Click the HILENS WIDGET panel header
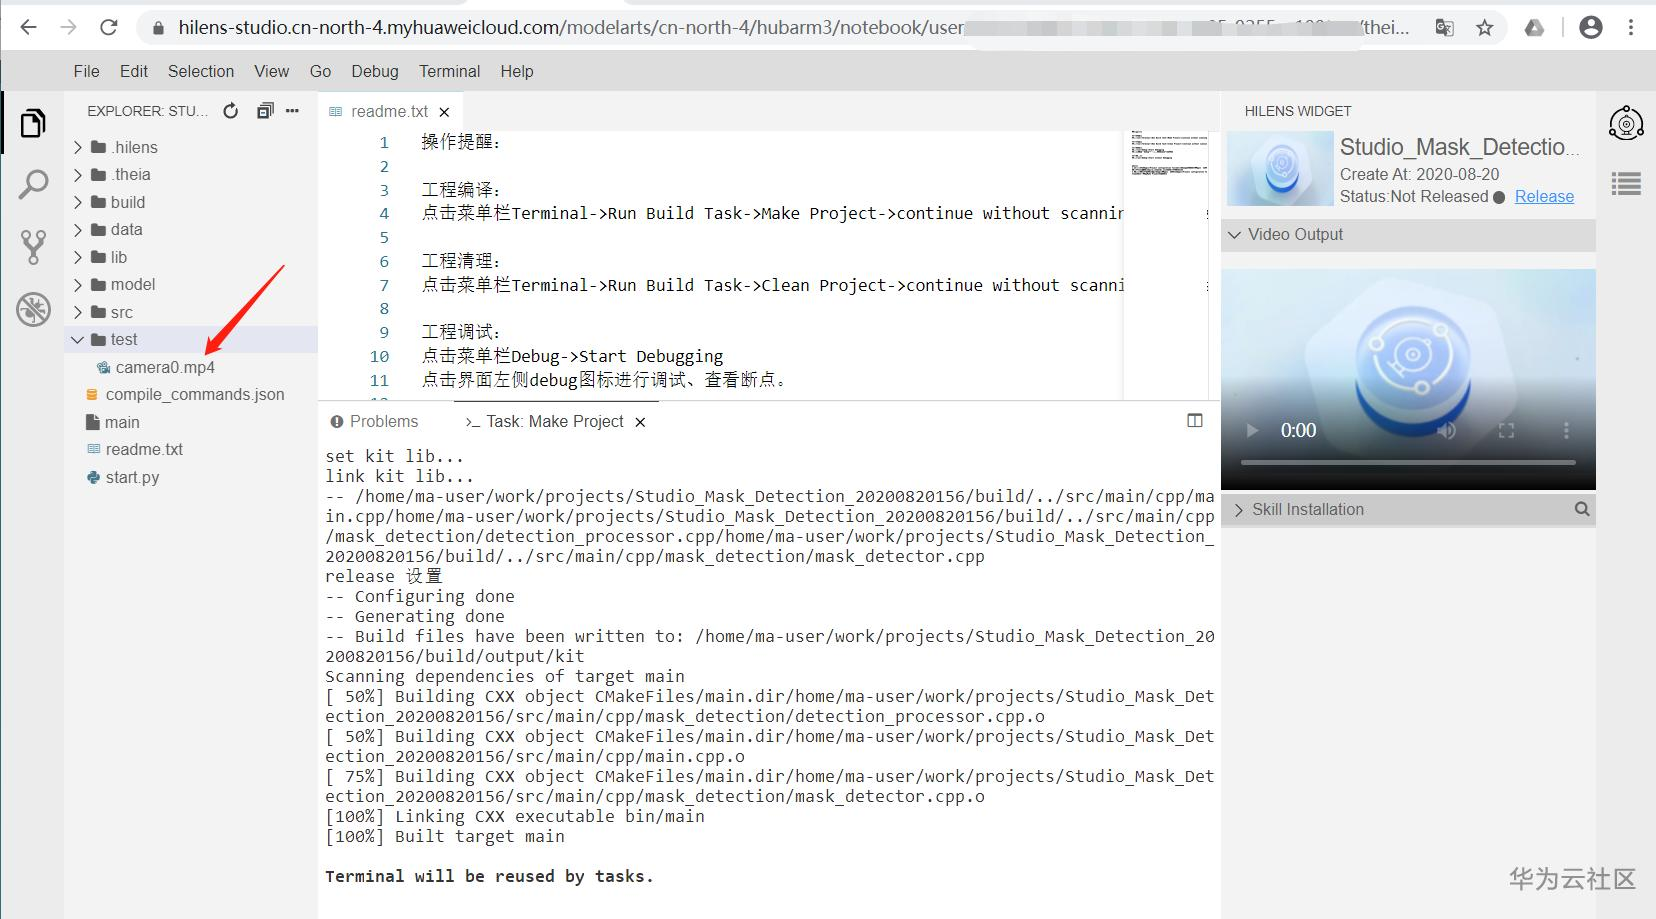This screenshot has width=1656, height=919. 1297,111
